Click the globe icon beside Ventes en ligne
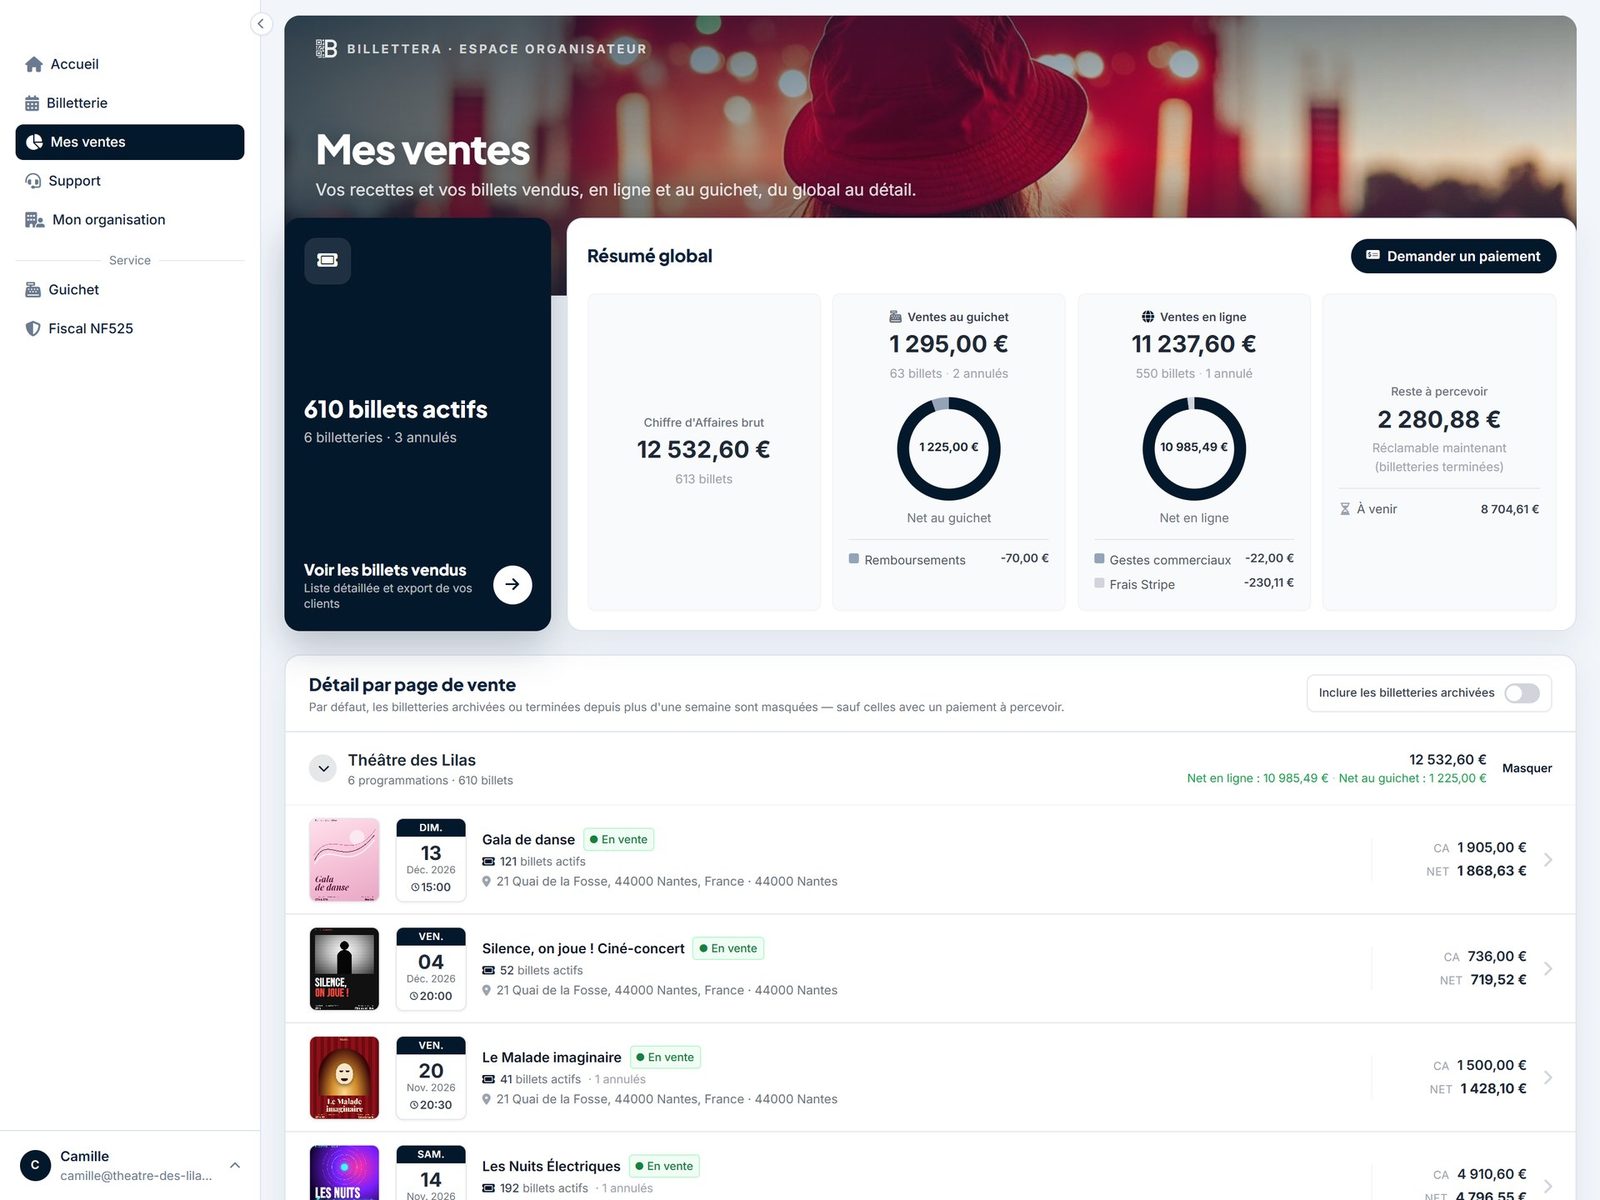1600x1200 pixels. pos(1148,317)
